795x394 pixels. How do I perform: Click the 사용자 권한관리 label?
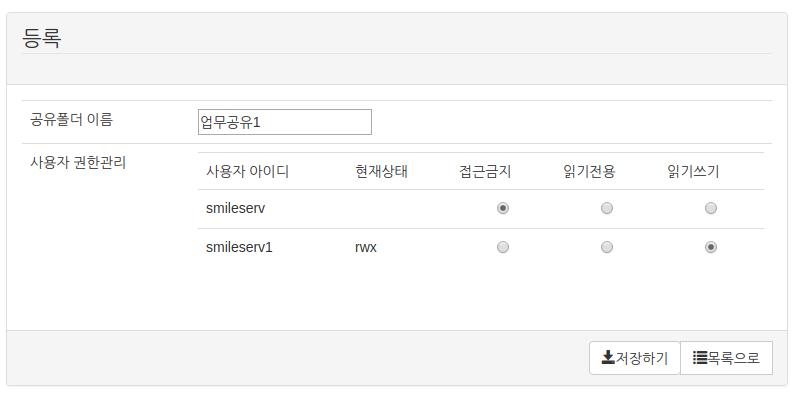tap(78, 163)
